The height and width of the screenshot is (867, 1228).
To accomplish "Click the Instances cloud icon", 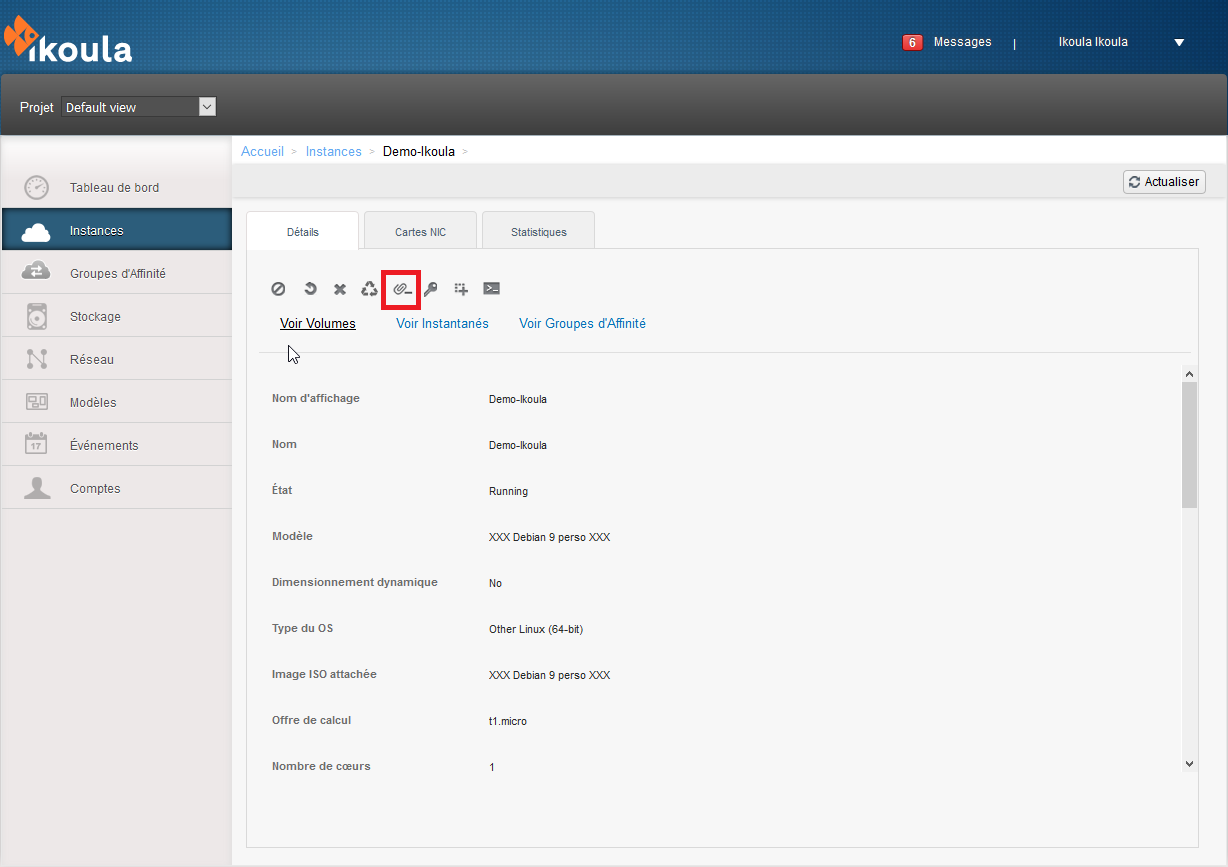I will click(x=36, y=232).
